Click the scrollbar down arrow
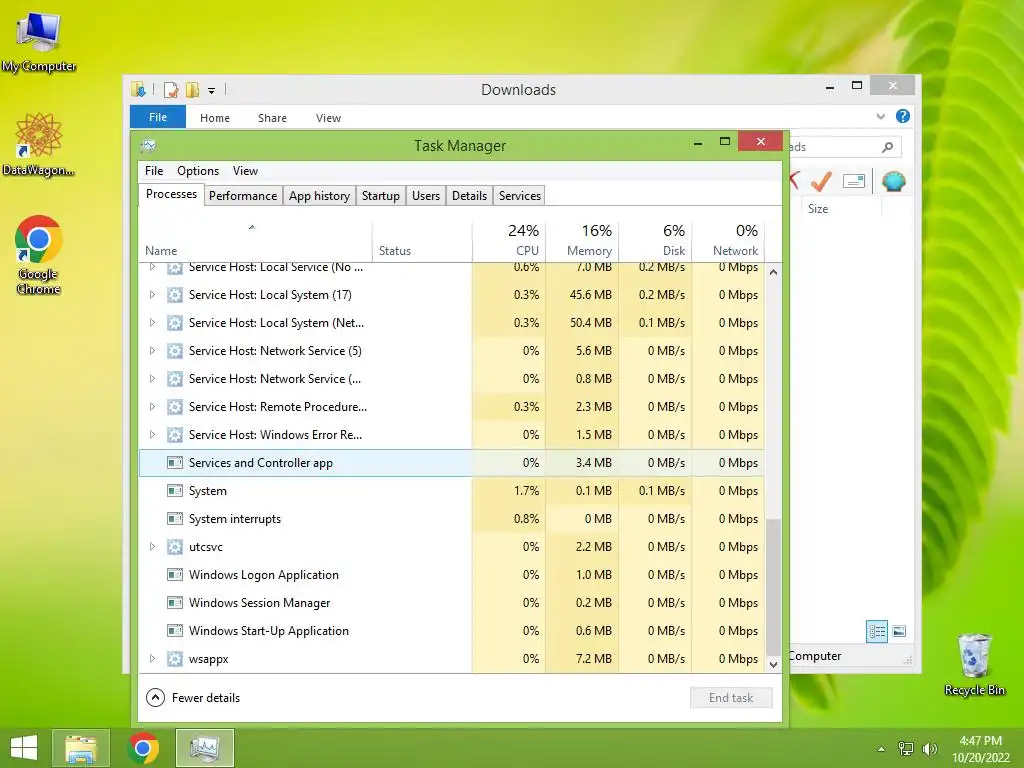Image resolution: width=1024 pixels, height=768 pixels. pos(773,665)
